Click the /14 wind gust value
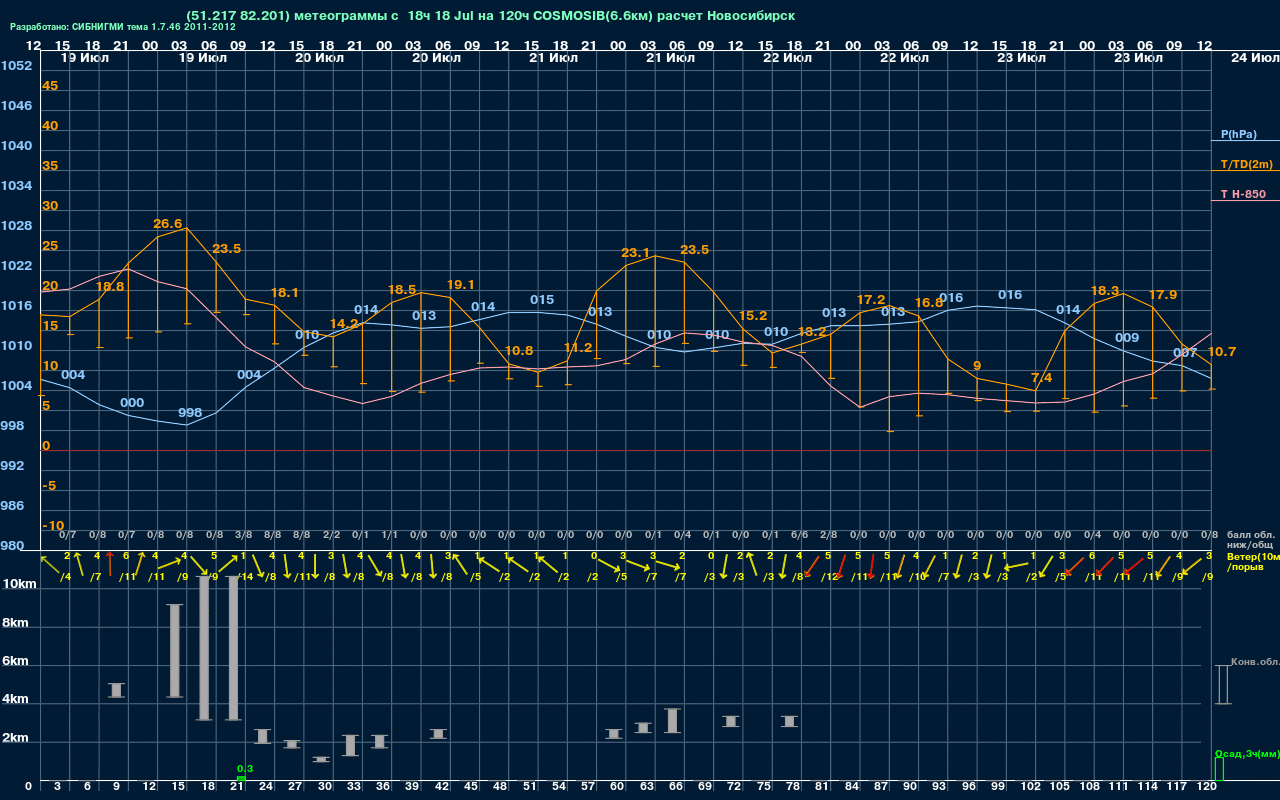1280x800 pixels. 247,577
